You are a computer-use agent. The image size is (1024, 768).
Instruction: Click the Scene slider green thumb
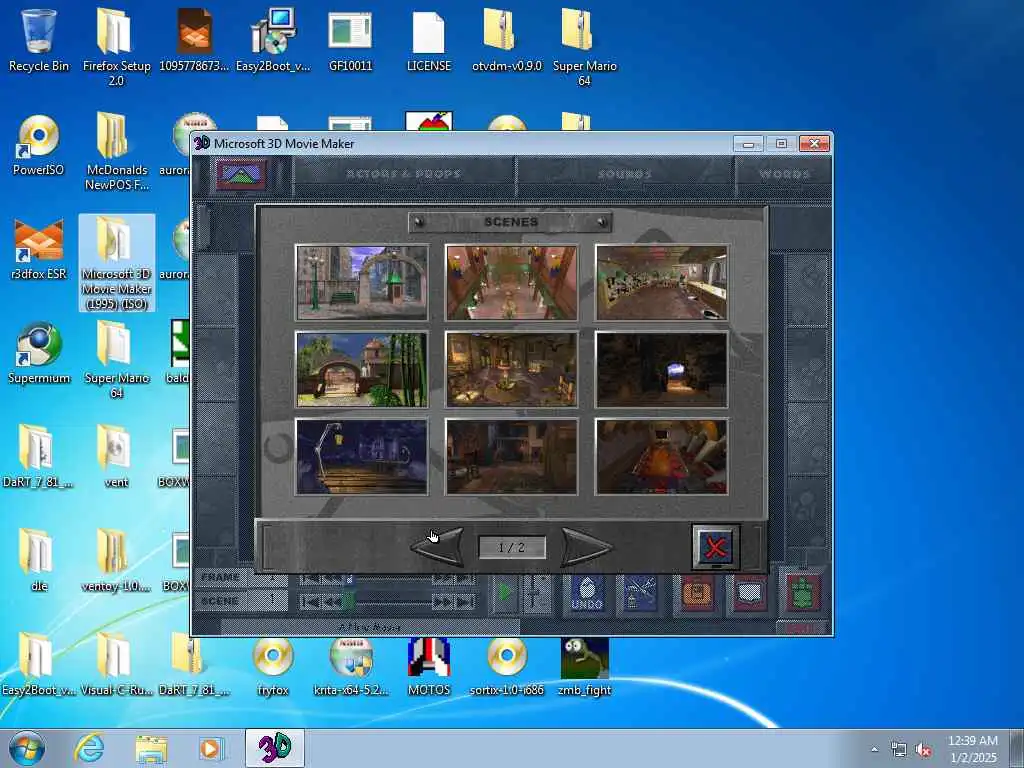click(x=349, y=601)
